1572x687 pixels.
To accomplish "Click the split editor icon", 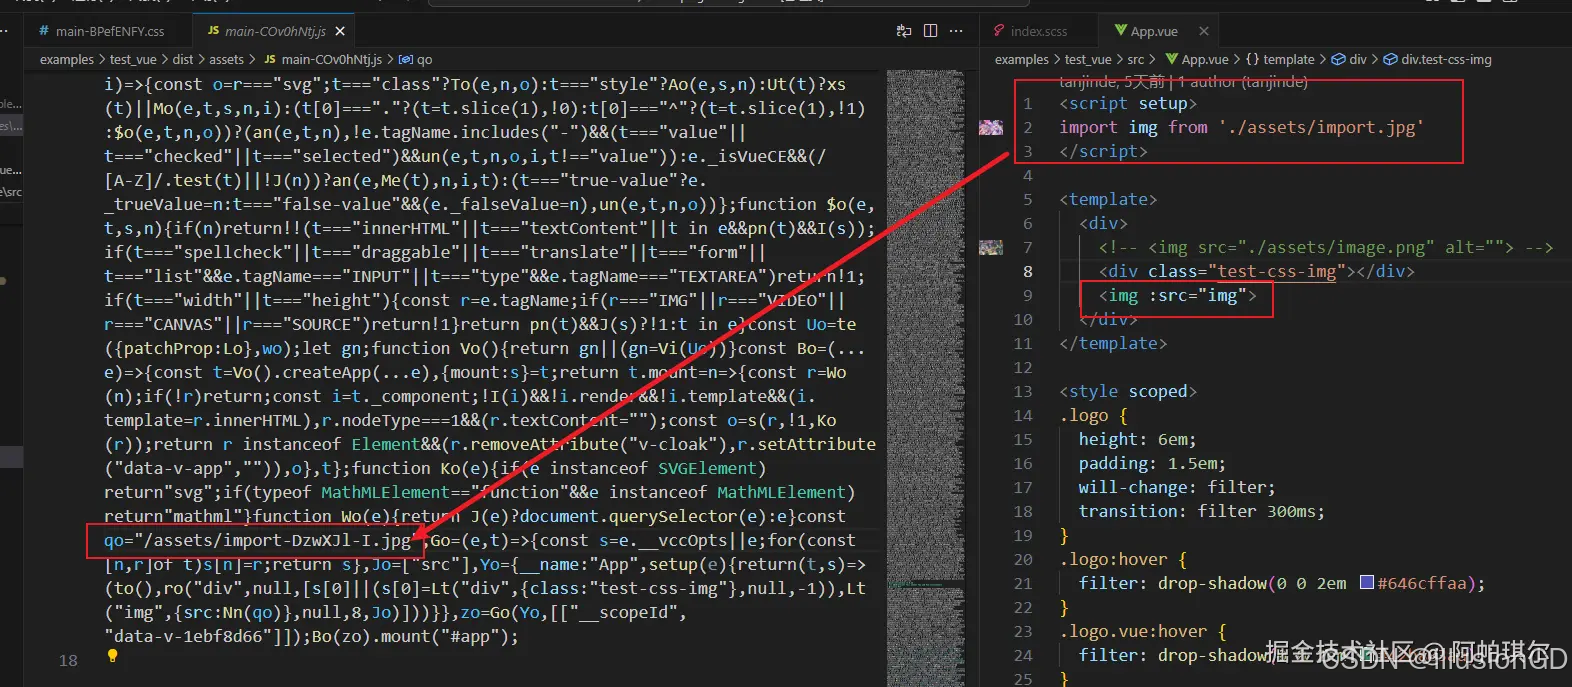I will 930,31.
